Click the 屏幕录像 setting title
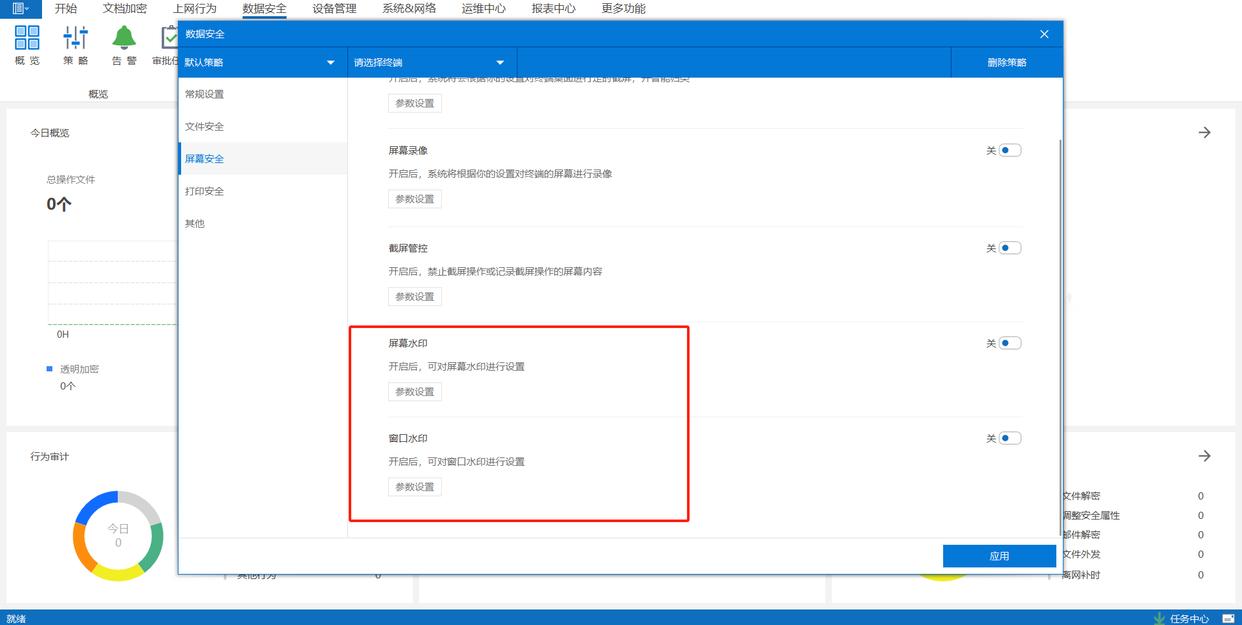 coord(408,150)
